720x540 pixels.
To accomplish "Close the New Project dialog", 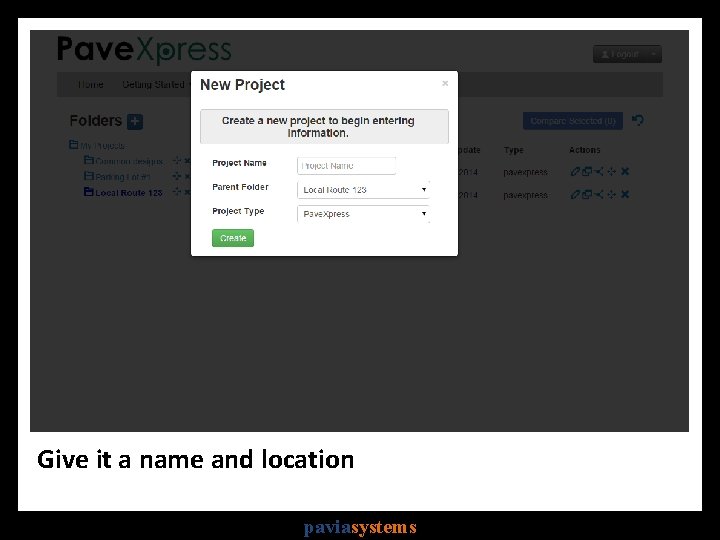I will [445, 83].
